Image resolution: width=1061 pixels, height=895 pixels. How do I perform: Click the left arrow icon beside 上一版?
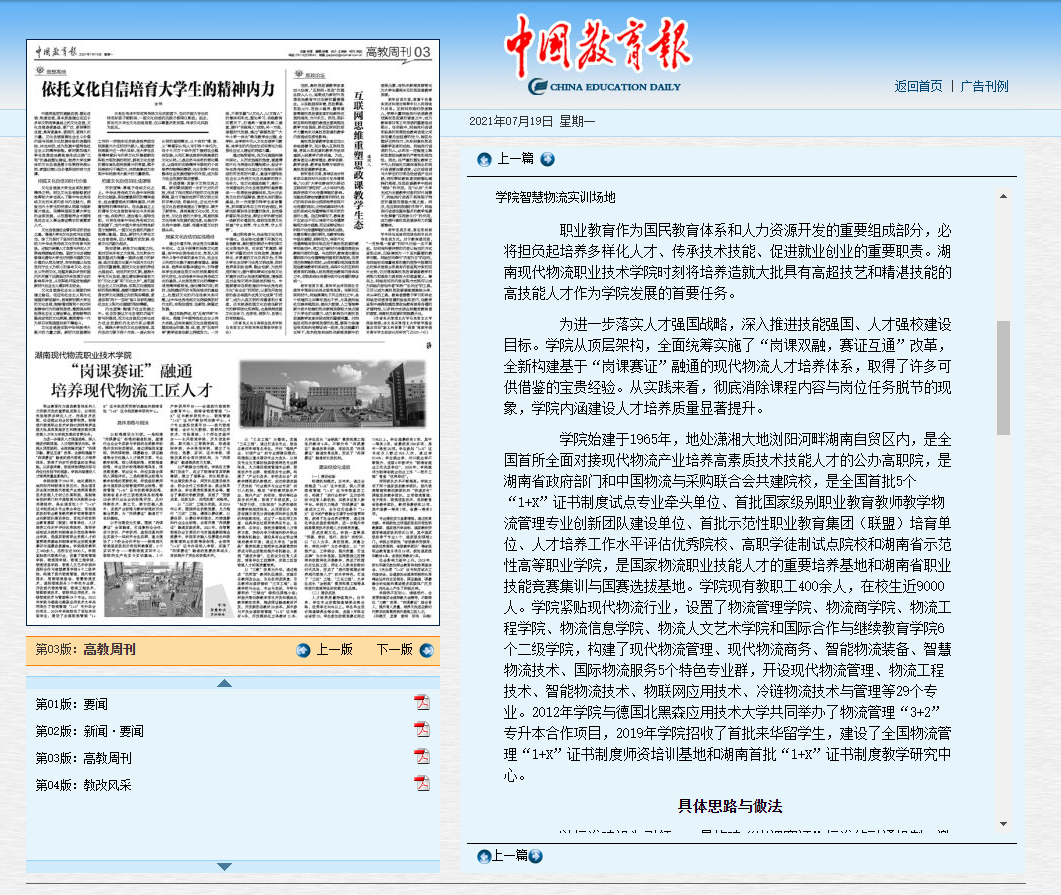coord(303,650)
